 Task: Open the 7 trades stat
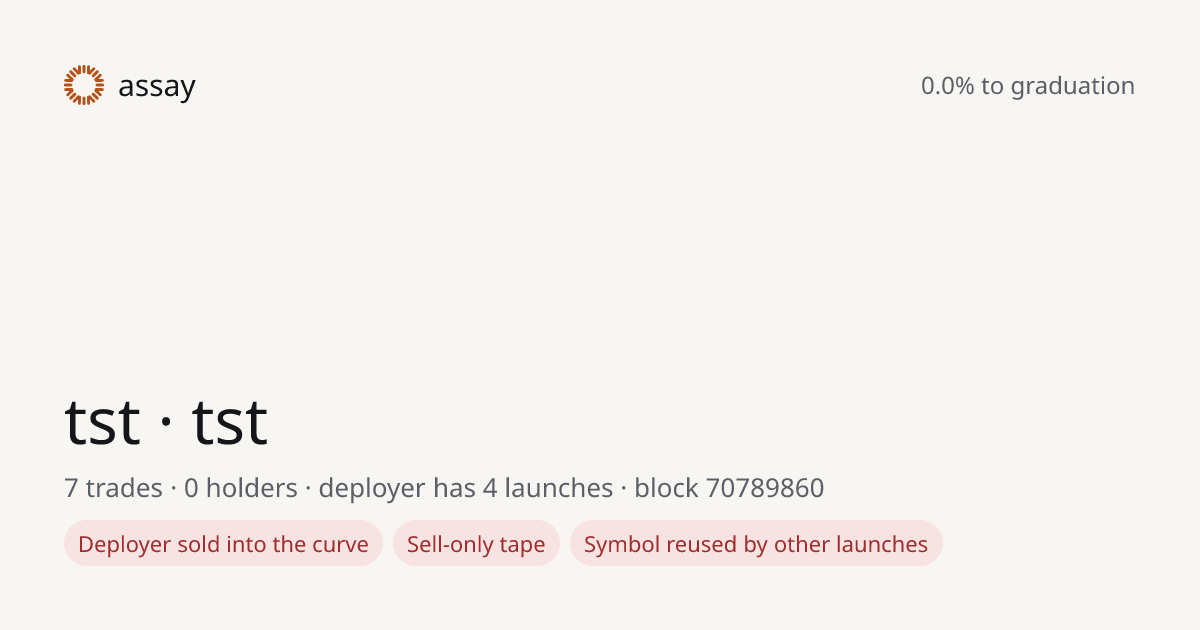point(113,488)
